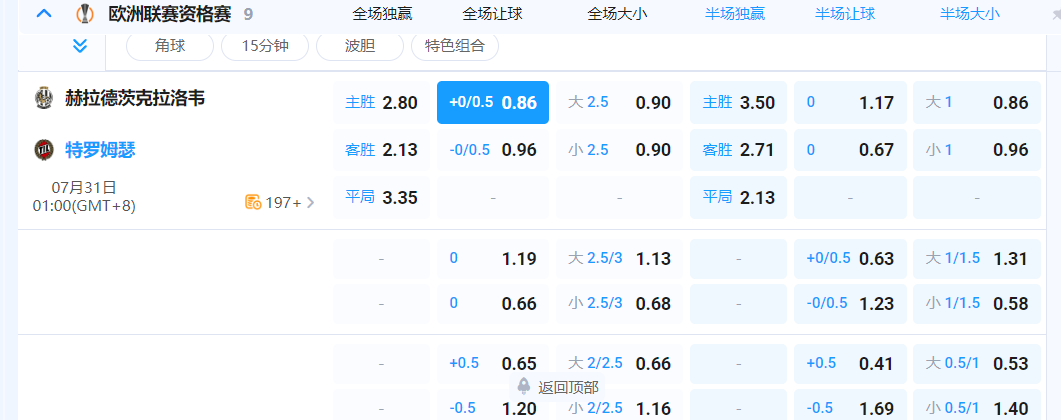Expand the double-chevron filter arrow
Image resolution: width=1061 pixels, height=420 pixels.
80,46
